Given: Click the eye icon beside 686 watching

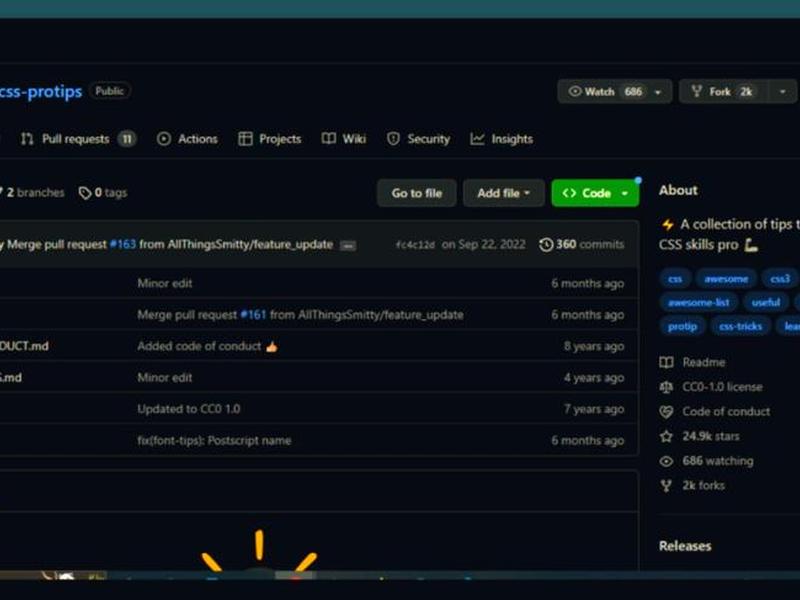Looking at the screenshot, I should [666, 461].
